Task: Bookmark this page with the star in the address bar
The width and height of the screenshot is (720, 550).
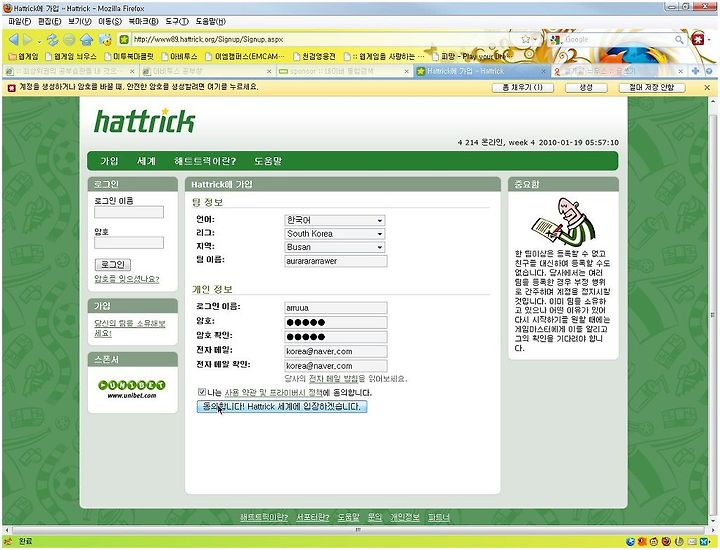Action: coord(526,39)
